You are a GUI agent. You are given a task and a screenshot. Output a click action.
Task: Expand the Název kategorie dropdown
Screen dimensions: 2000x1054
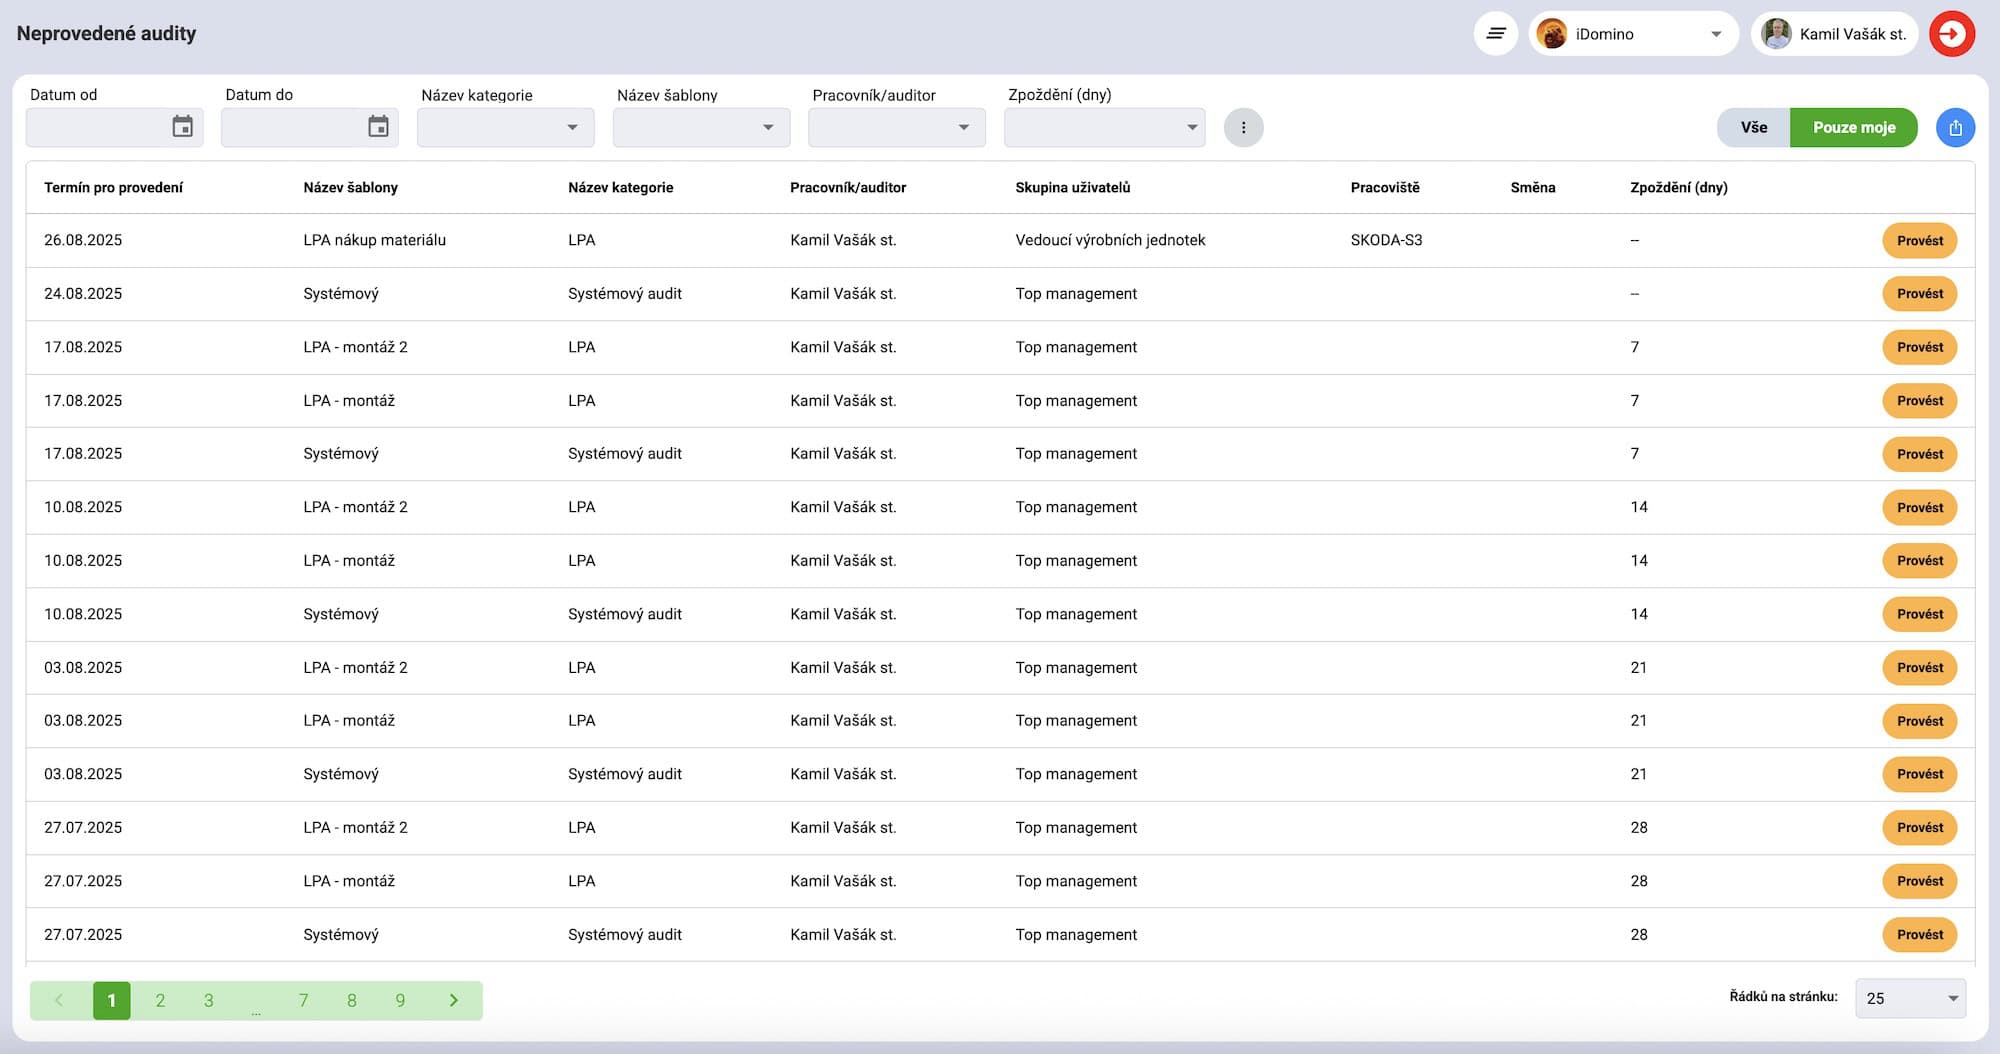tap(505, 128)
